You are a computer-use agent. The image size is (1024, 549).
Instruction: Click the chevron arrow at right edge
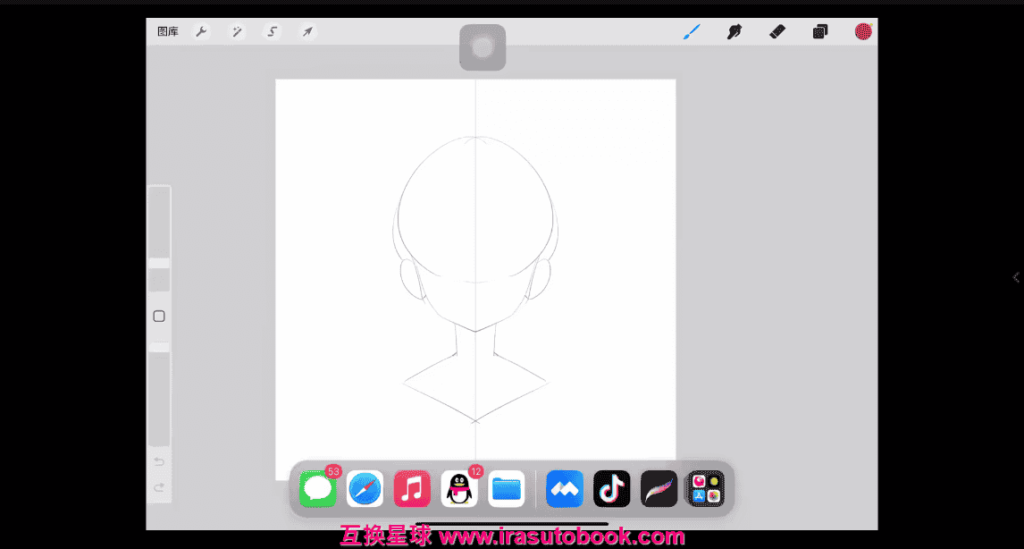(x=1016, y=277)
